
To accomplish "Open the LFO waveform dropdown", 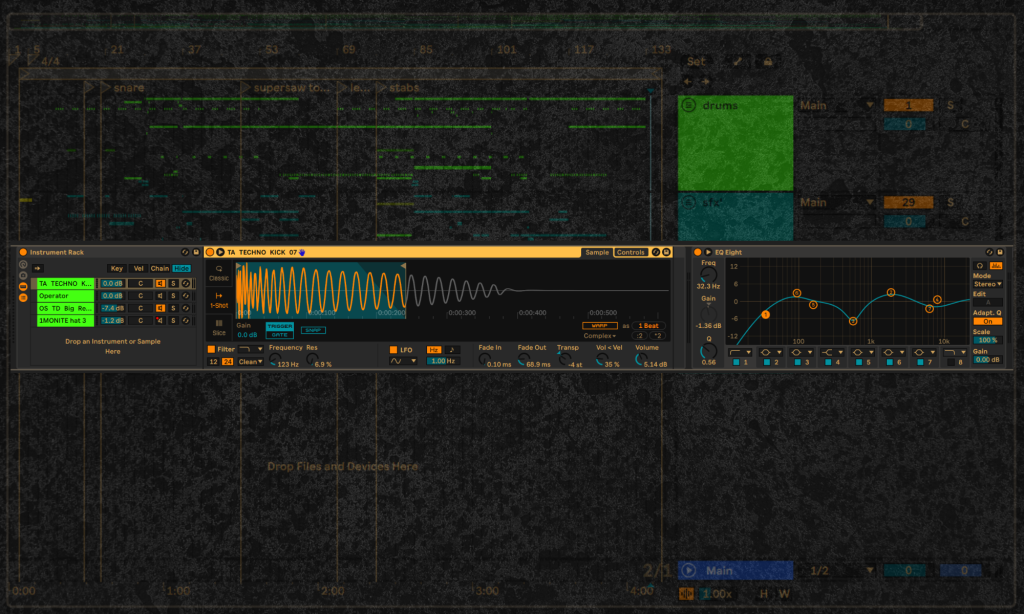I will [402, 361].
